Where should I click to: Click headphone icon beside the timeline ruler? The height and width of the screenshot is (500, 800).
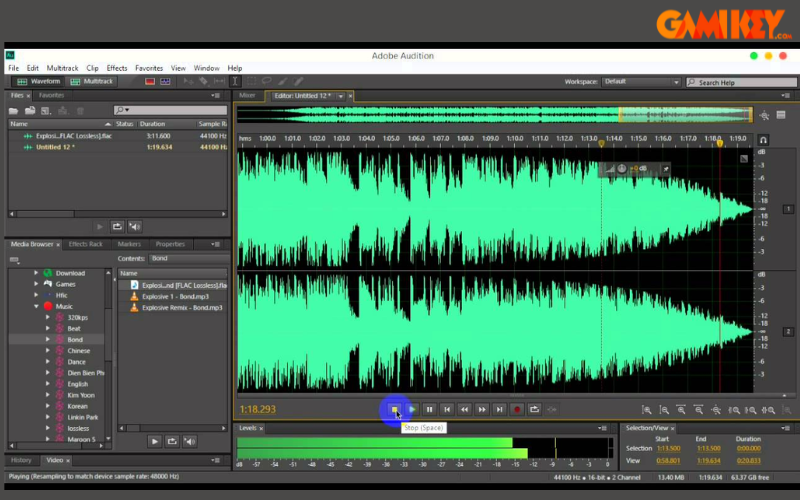point(763,140)
